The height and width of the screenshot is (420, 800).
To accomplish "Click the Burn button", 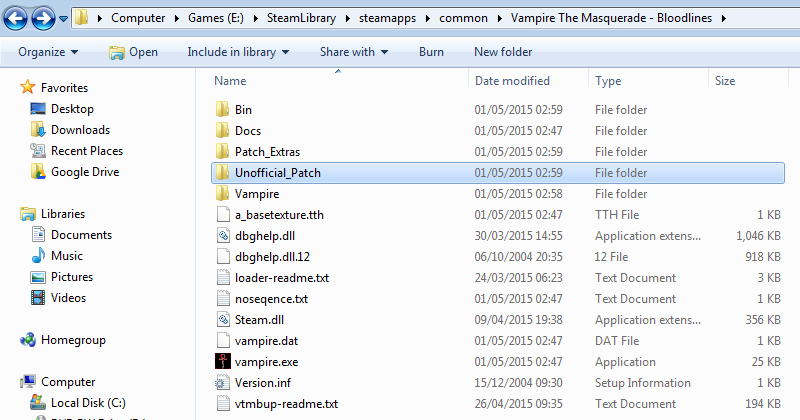I will 431,52.
